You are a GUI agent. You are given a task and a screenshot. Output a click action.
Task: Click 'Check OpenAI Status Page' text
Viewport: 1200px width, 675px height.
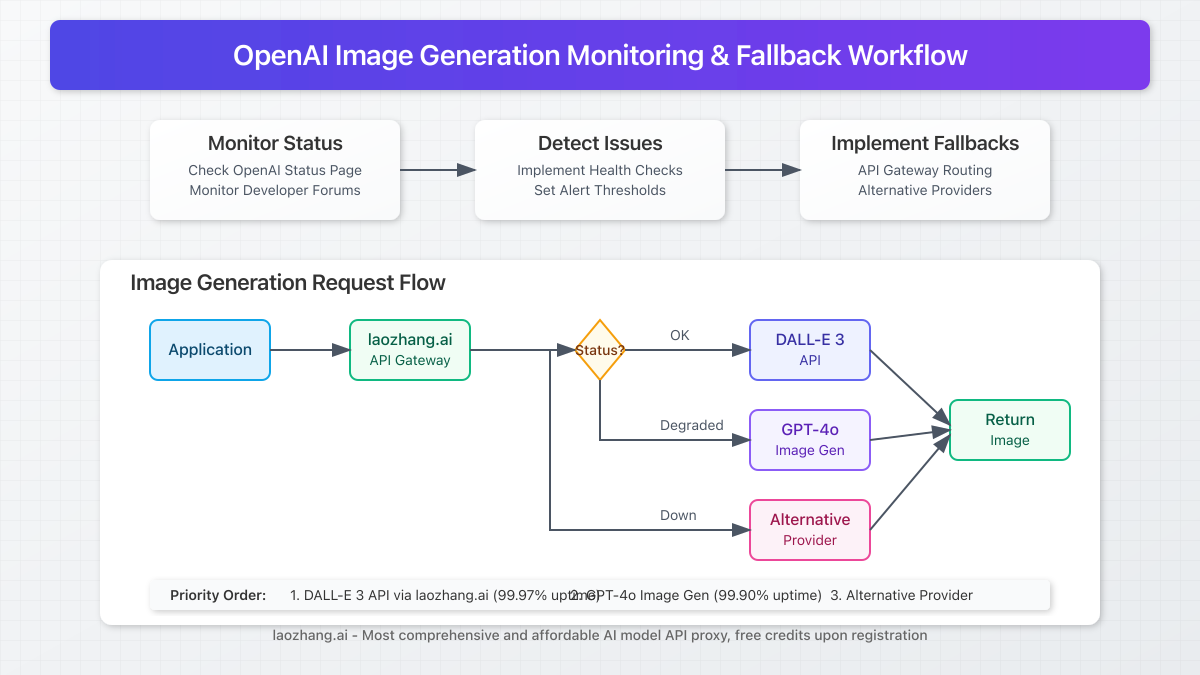275,170
